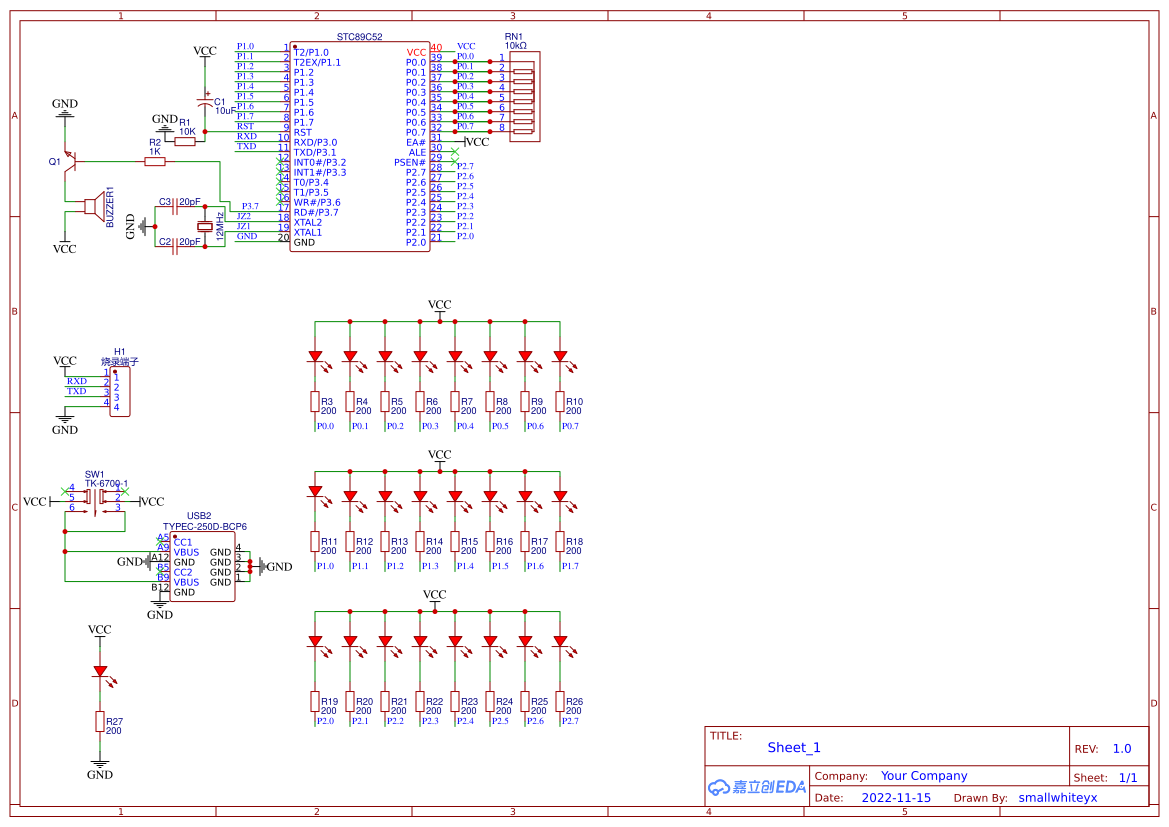Image resolution: width=1169 pixels, height=827 pixels.
Task: Select the H1 programming header symbol
Action: (x=119, y=392)
